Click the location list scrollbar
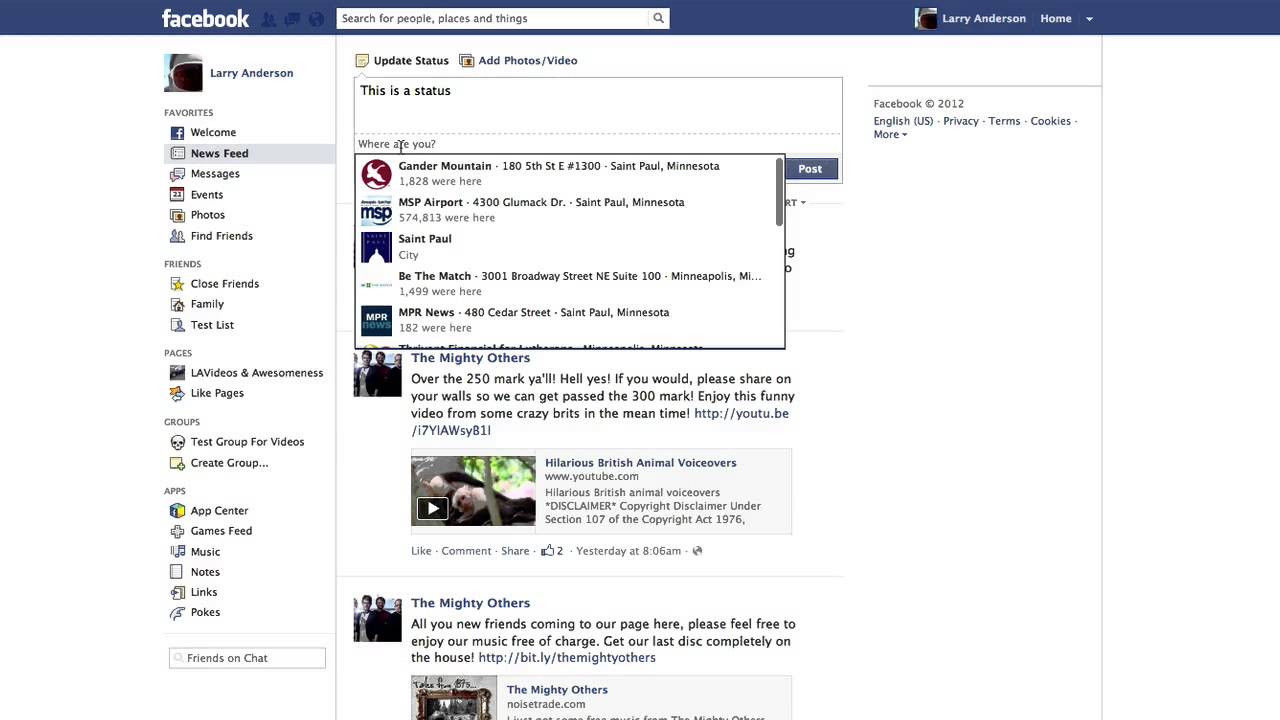The height and width of the screenshot is (720, 1280). tap(780, 192)
